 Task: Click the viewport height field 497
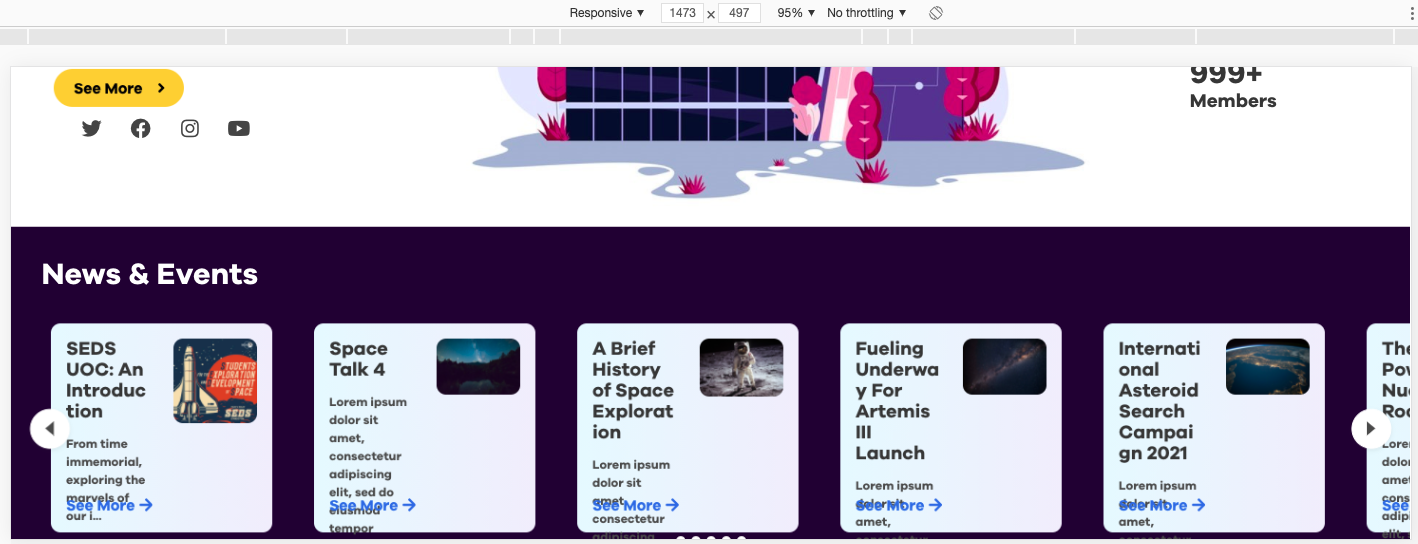click(739, 13)
